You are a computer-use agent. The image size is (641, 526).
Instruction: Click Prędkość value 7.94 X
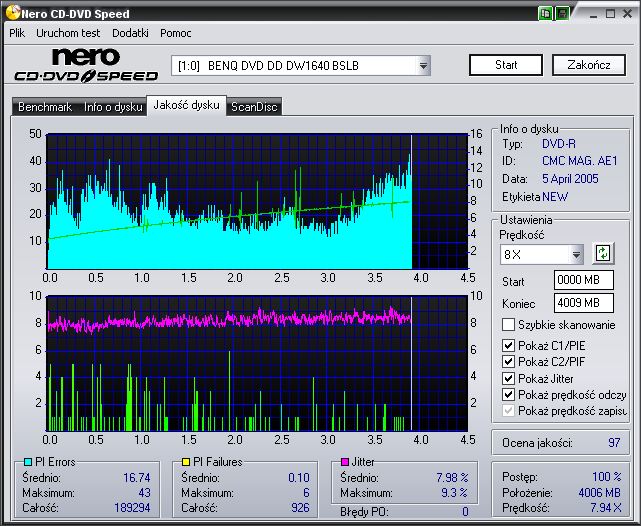pyautogui.click(x=605, y=508)
